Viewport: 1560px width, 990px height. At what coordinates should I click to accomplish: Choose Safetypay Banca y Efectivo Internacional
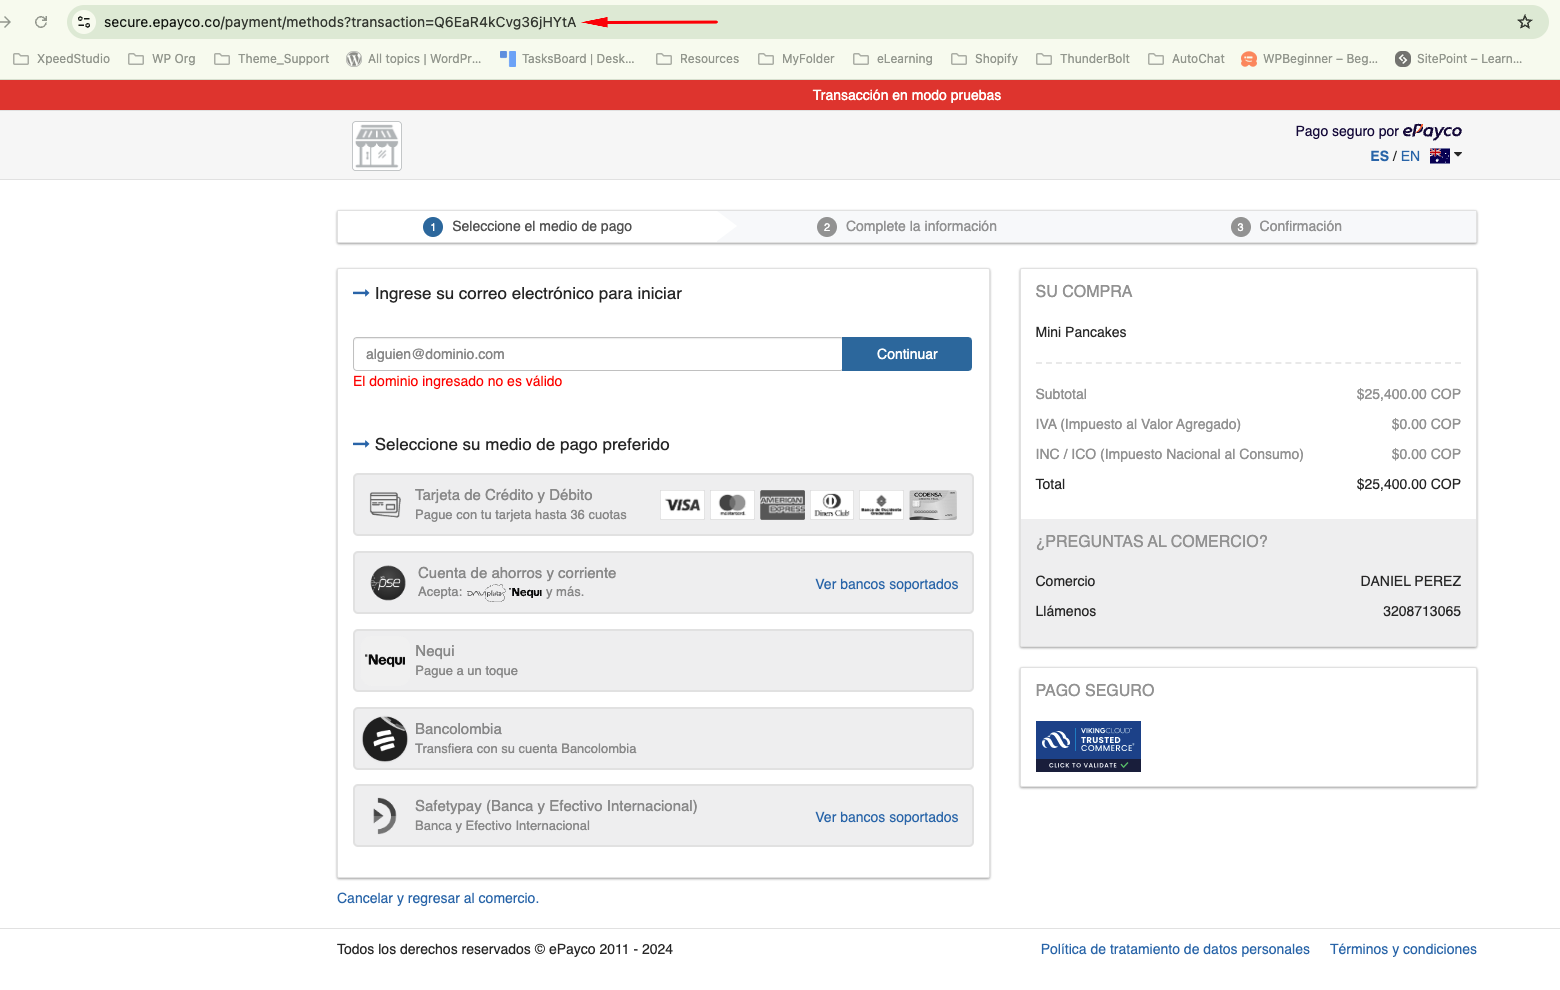[663, 816]
